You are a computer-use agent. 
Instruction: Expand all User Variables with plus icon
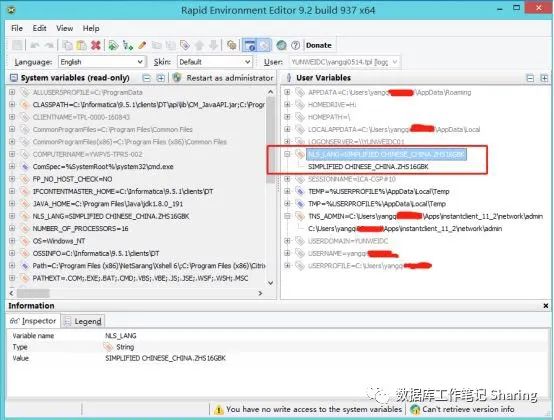click(544, 78)
